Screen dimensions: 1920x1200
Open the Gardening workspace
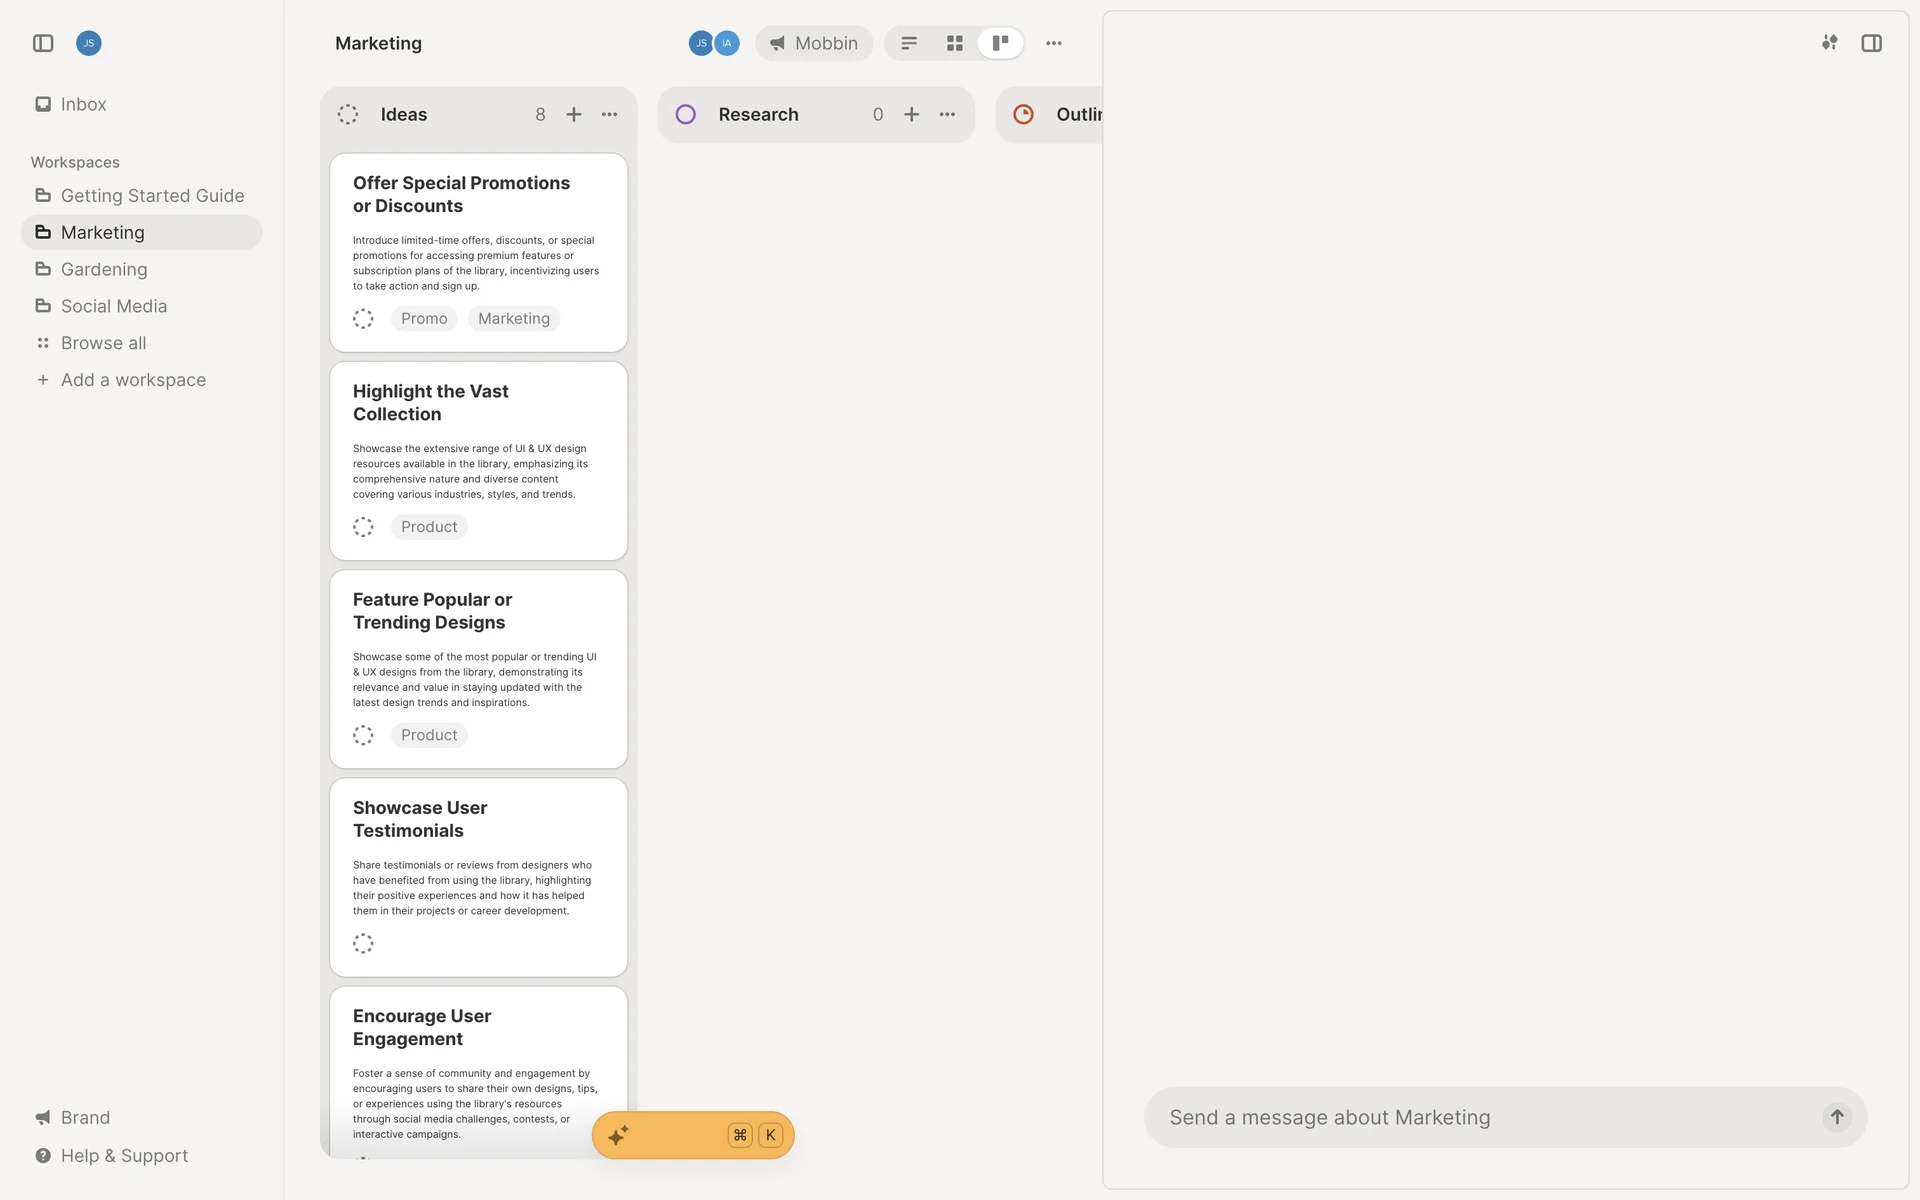[x=104, y=269]
